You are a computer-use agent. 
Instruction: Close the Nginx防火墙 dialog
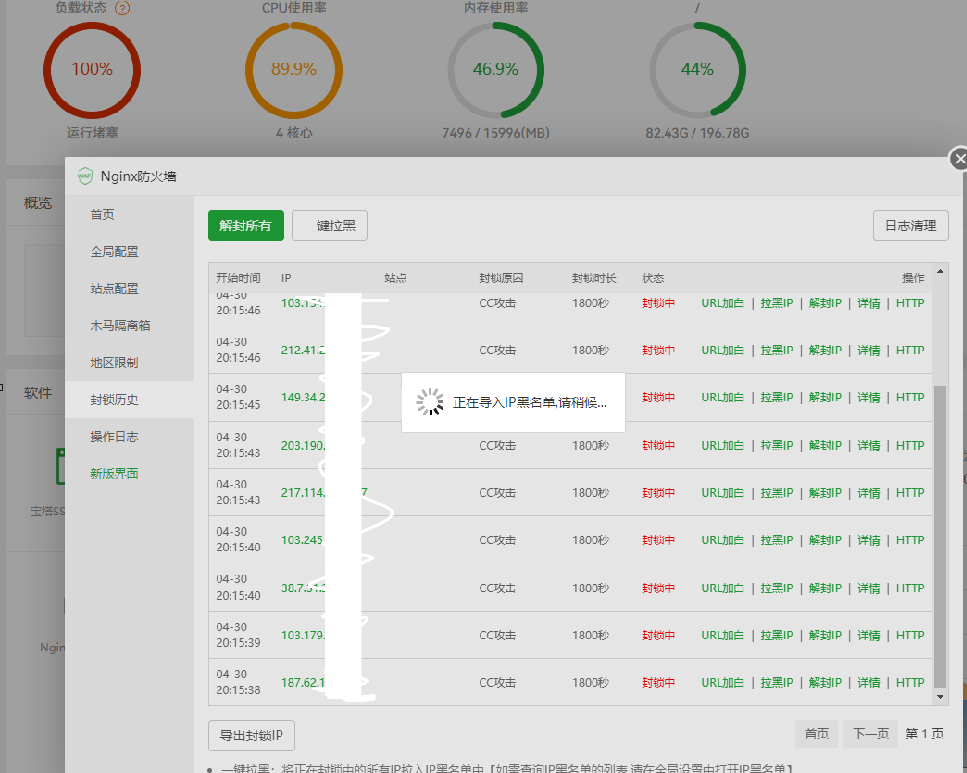[959, 160]
